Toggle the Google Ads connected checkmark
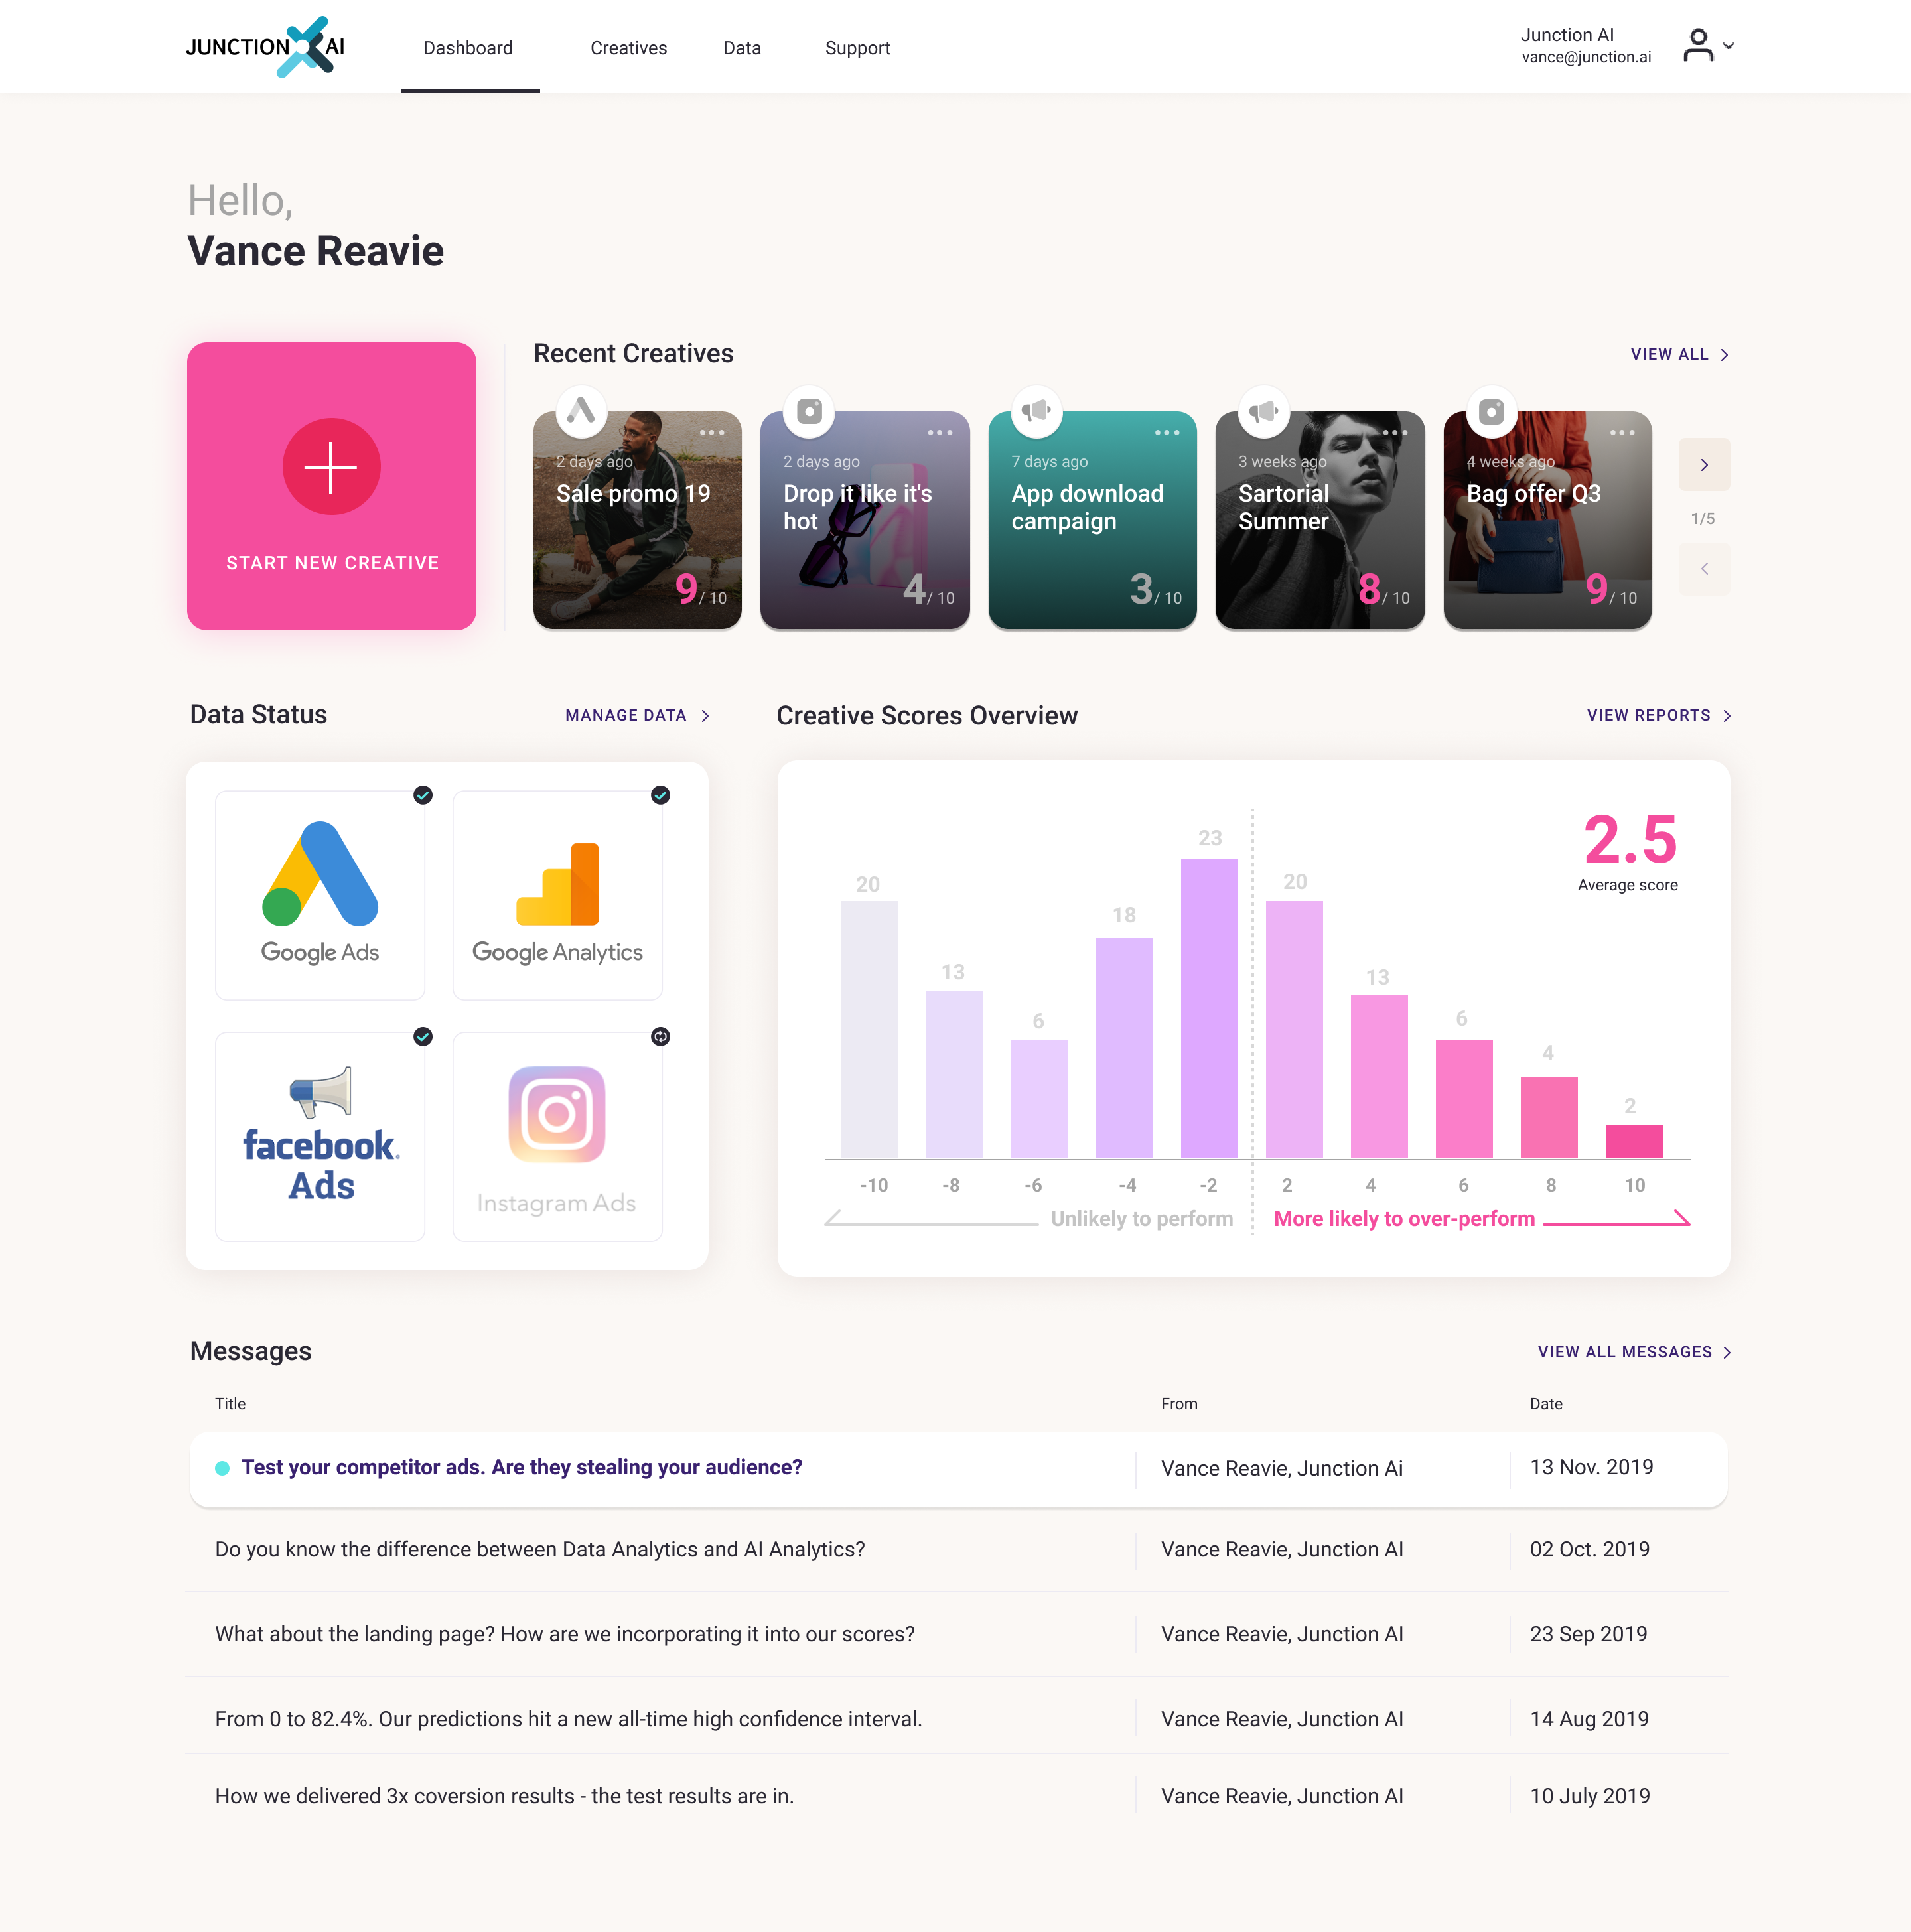The height and width of the screenshot is (1932, 1911). tap(423, 795)
